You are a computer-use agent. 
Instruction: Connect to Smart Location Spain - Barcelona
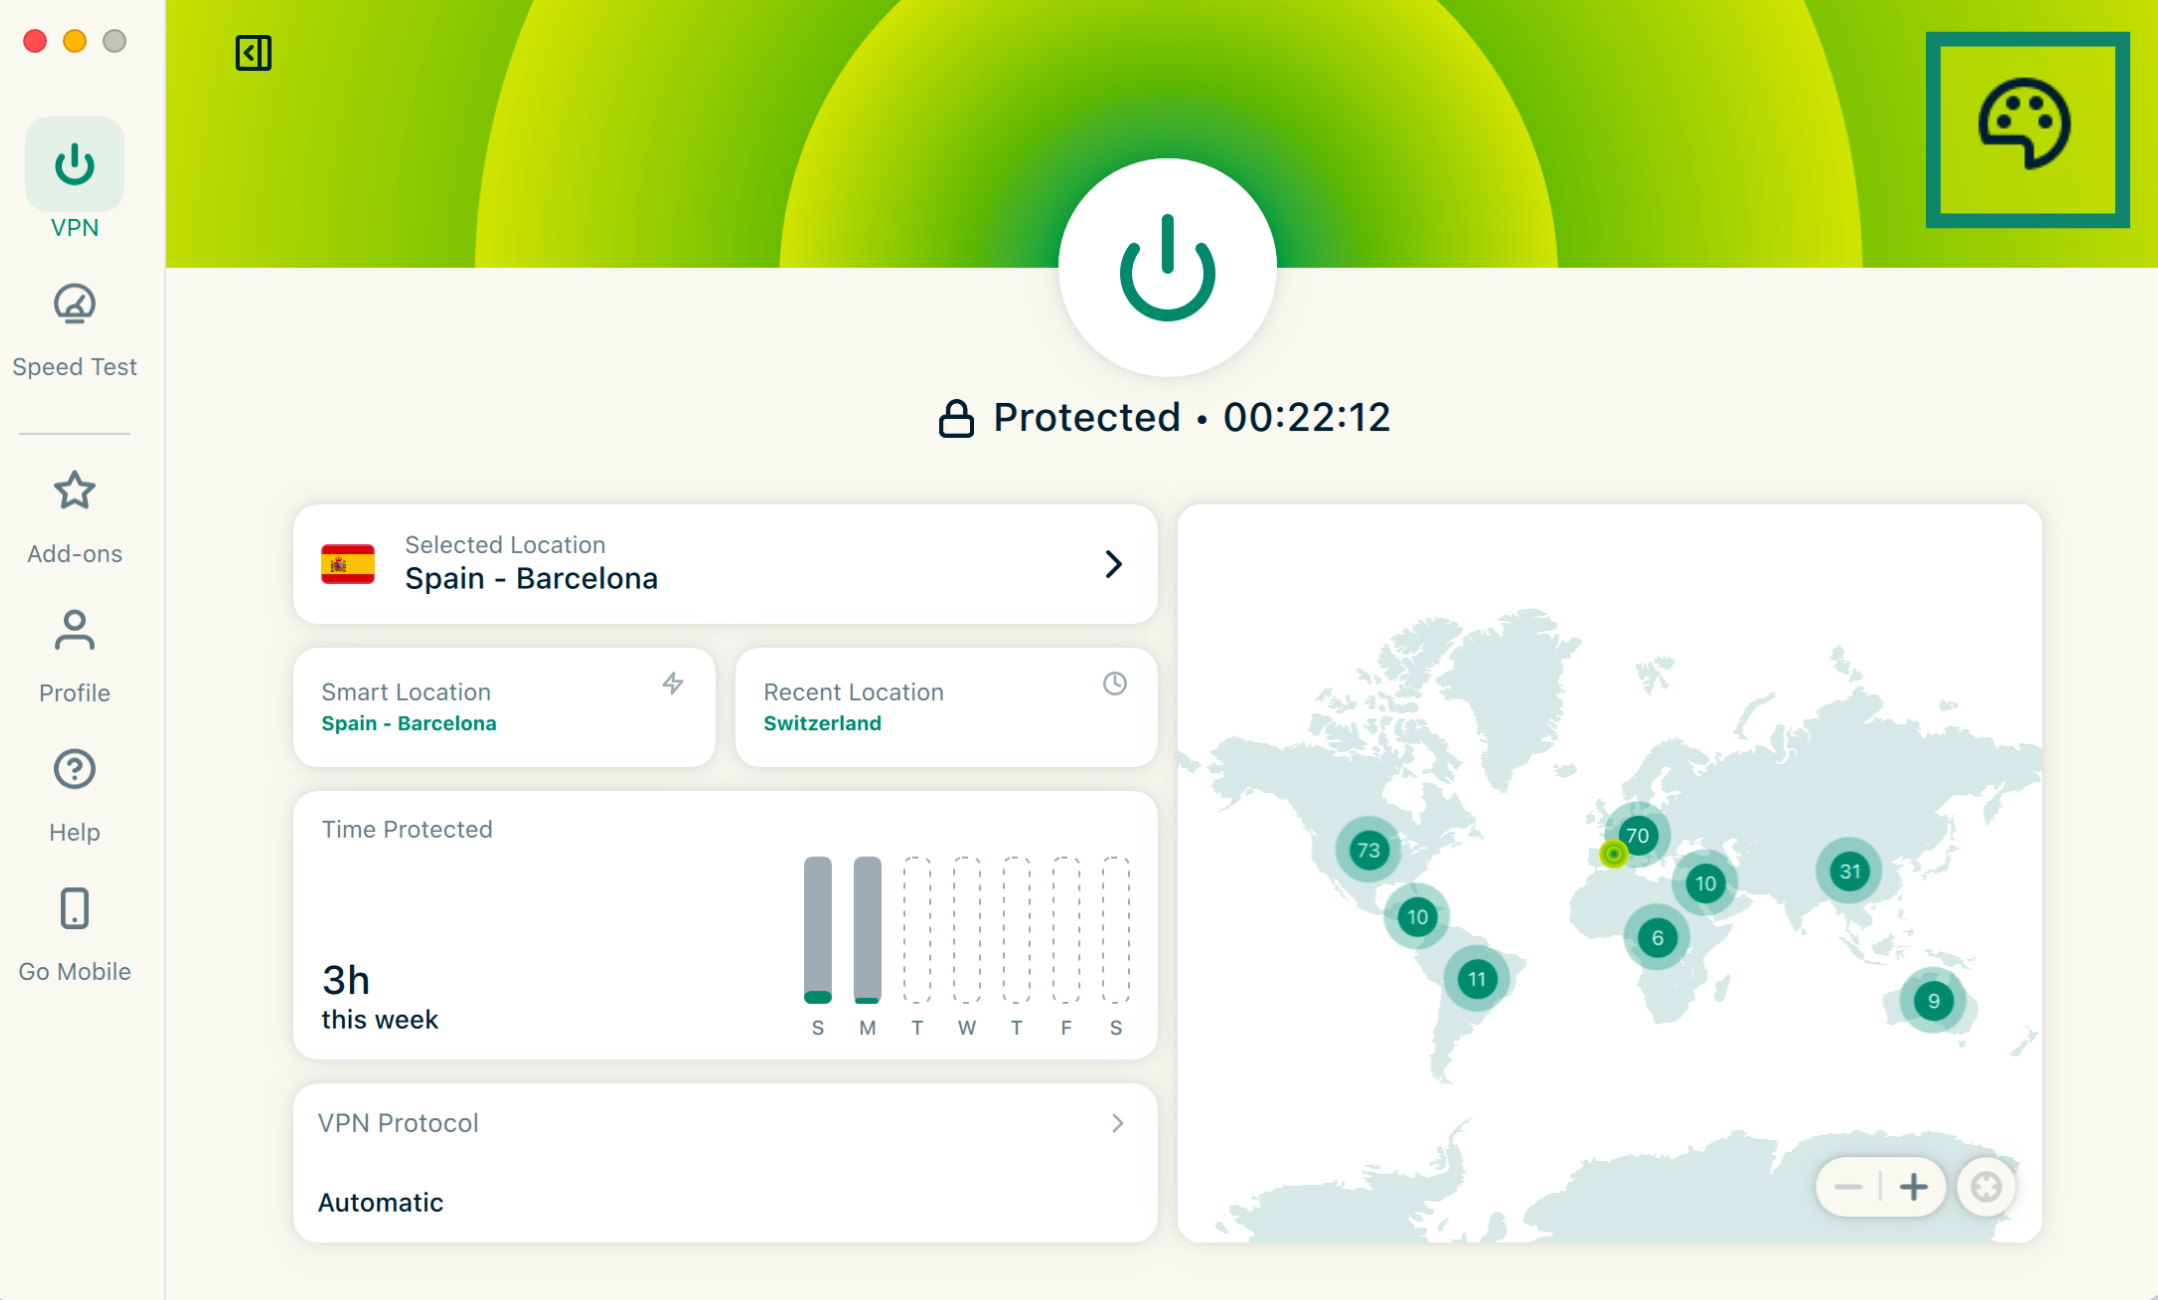(503, 707)
